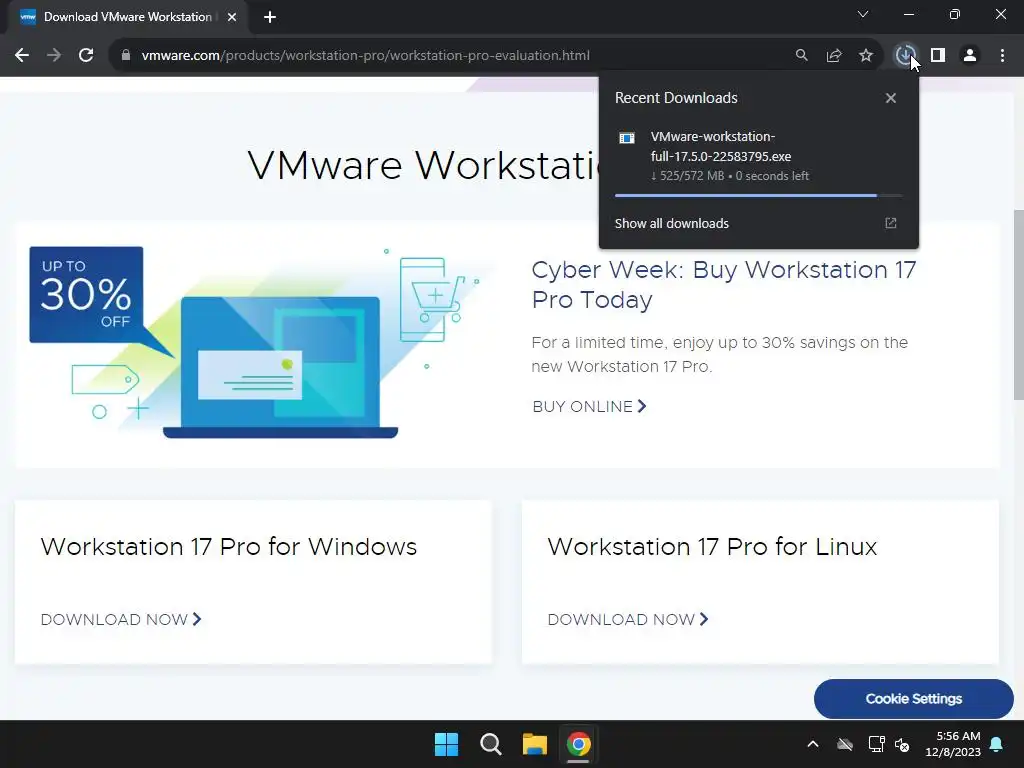The height and width of the screenshot is (768, 1024).
Task: Open the Chrome side panel
Action: [938, 56]
